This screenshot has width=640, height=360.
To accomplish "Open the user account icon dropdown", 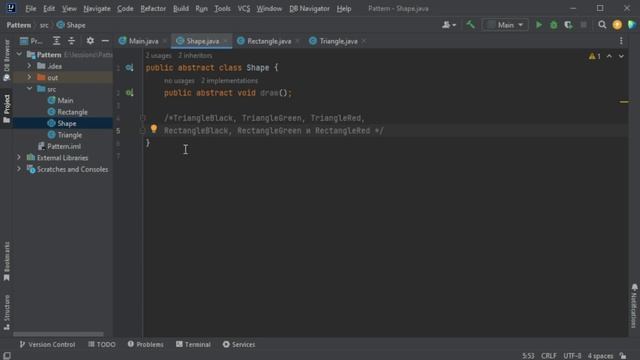I will tap(449, 25).
